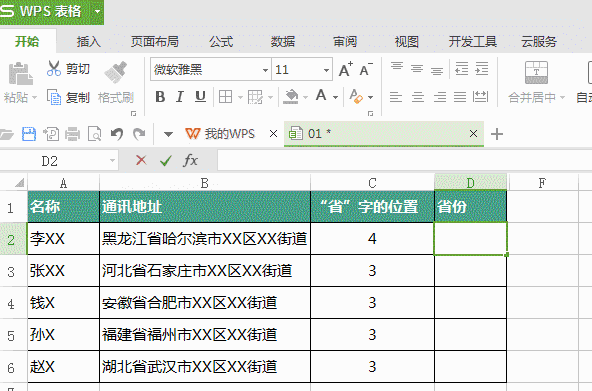Align text right
Viewport: 592px width, 391px height.
(x=439, y=97)
